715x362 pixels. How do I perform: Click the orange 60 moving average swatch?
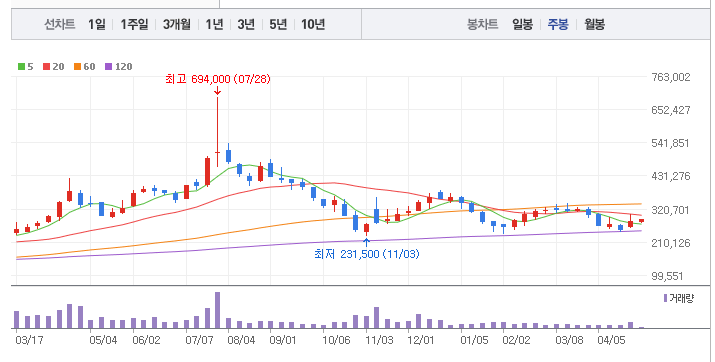[x=77, y=67]
